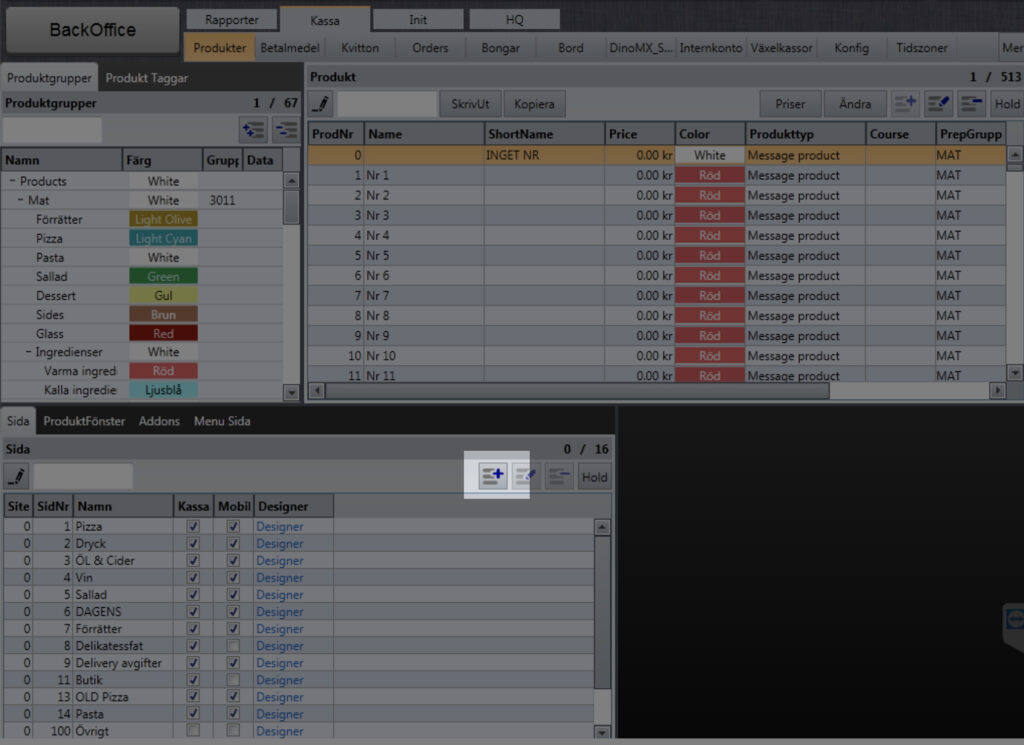Viewport: 1024px width, 745px height.
Task: Click the add product group icon
Action: pyautogui.click(x=252, y=130)
